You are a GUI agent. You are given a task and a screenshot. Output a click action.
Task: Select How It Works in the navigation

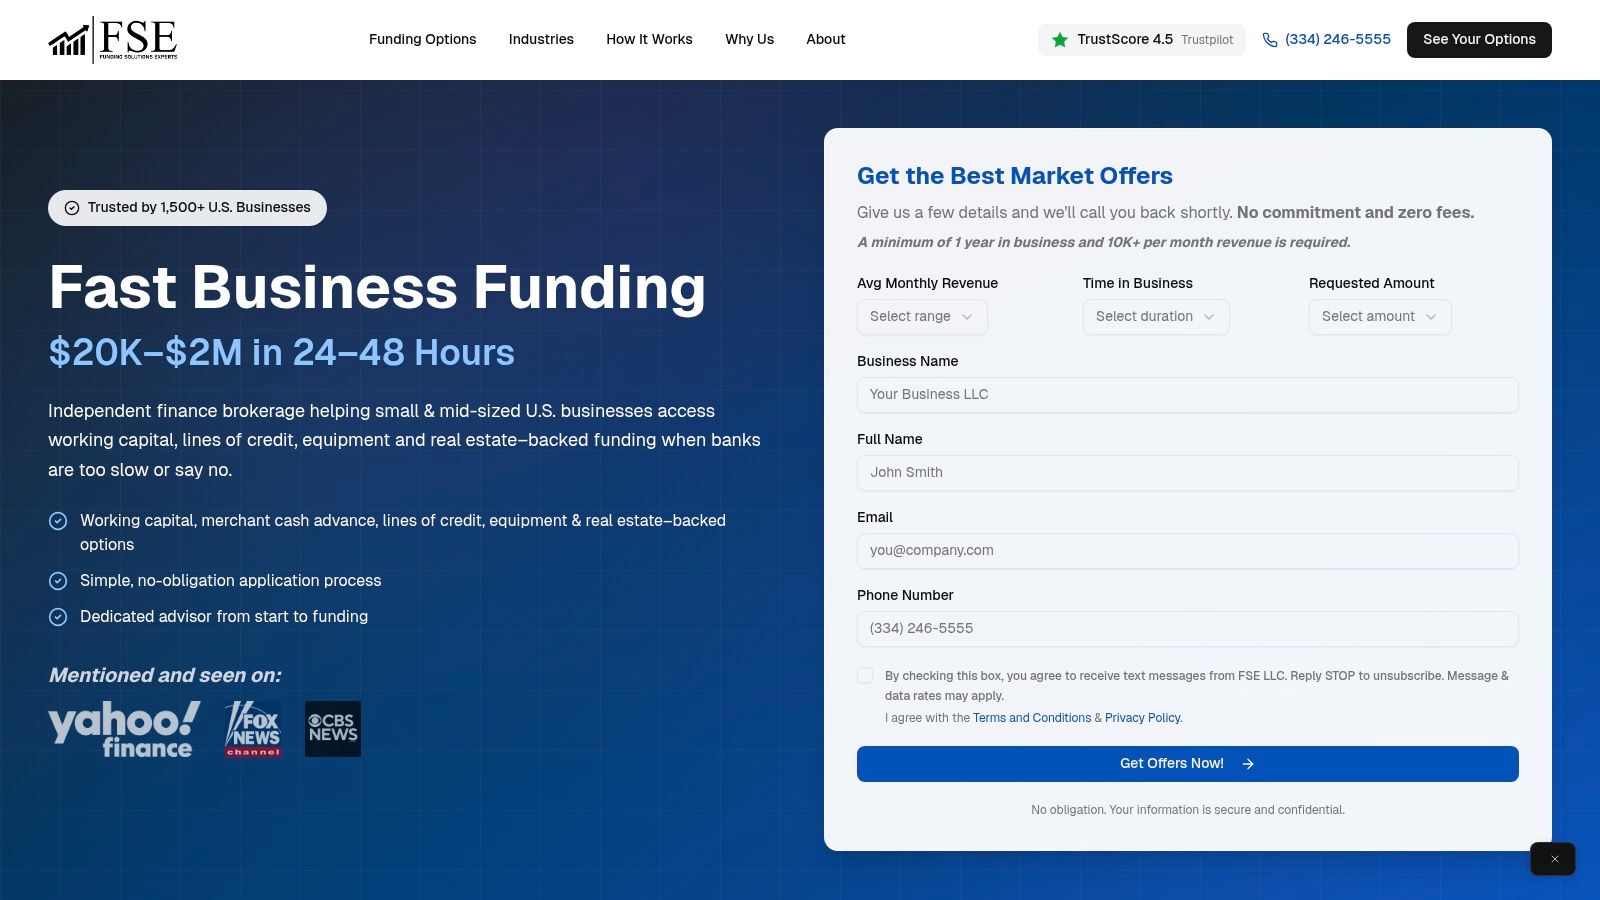tap(649, 39)
